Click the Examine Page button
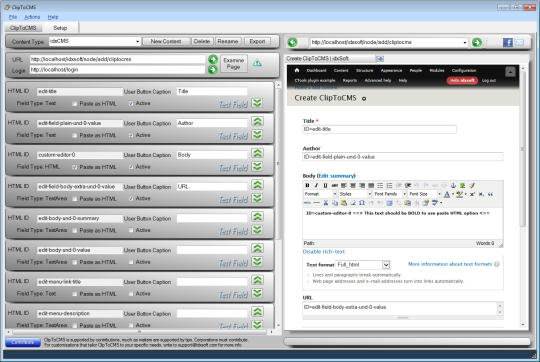540x362 pixels. (x=233, y=63)
